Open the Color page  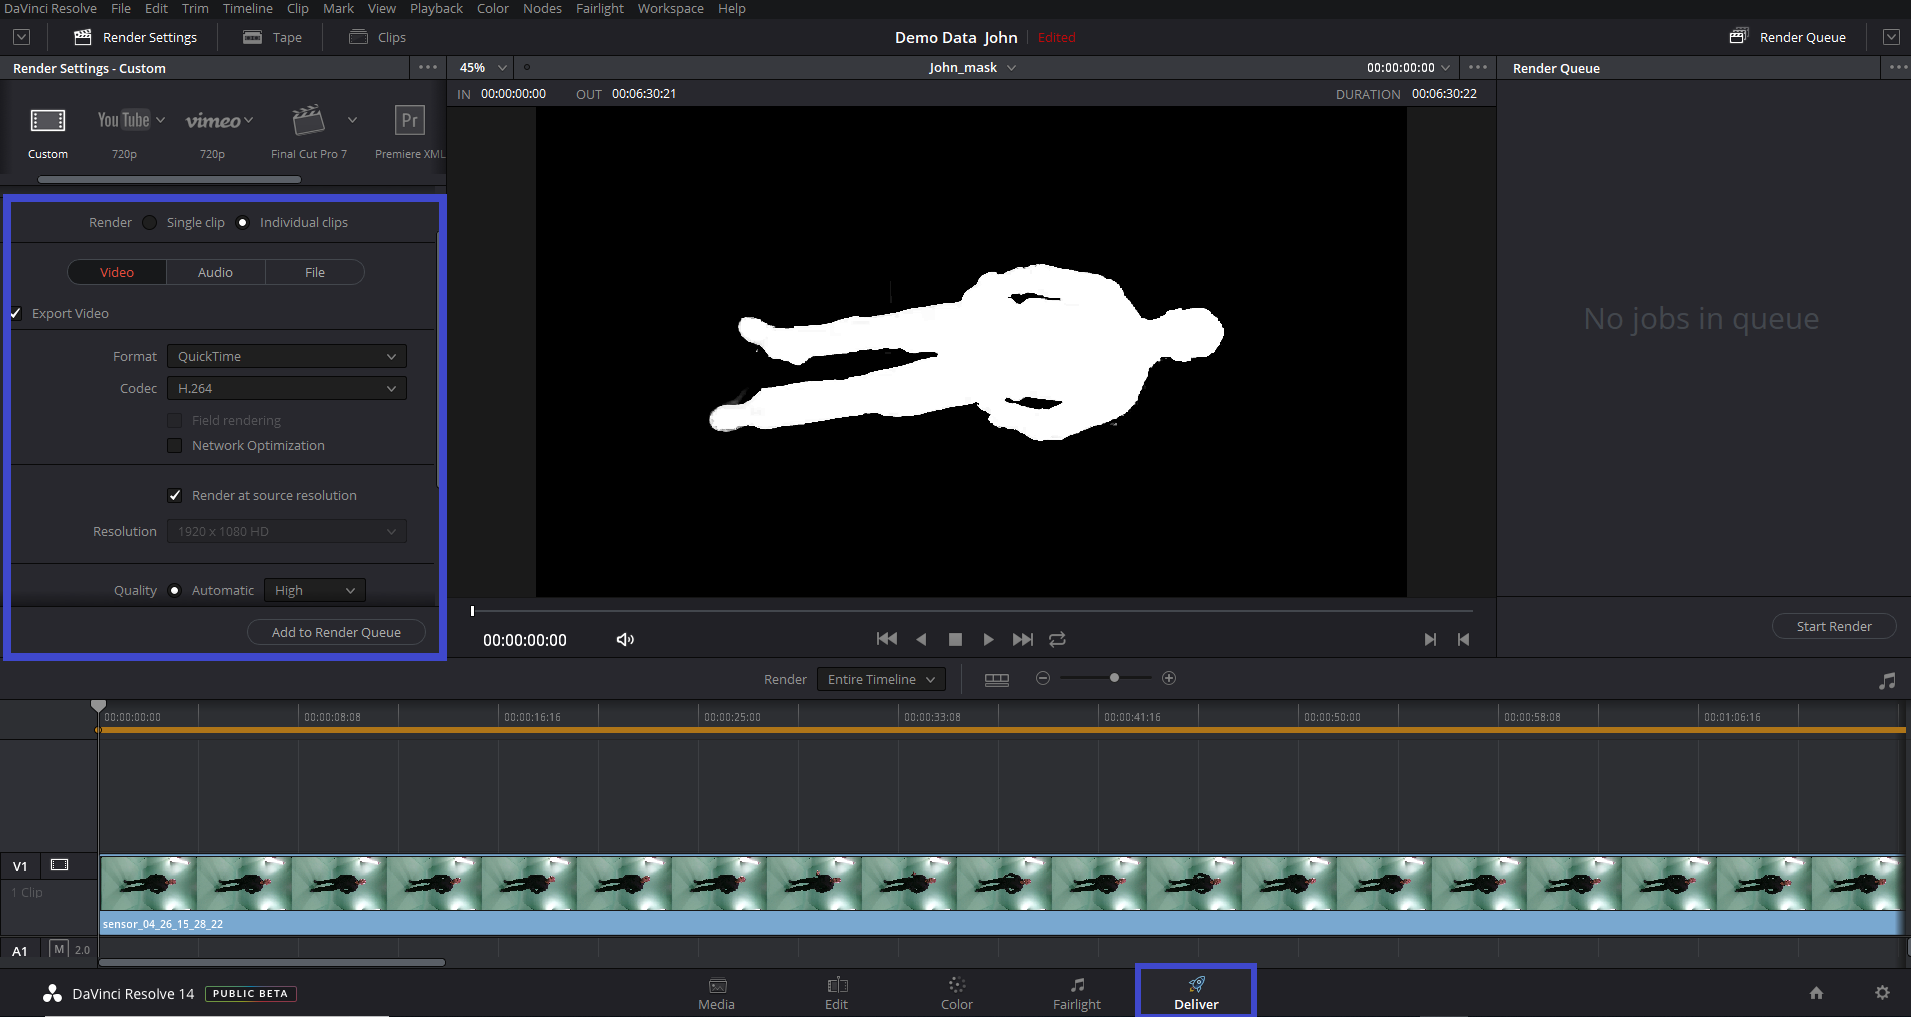coord(957,994)
